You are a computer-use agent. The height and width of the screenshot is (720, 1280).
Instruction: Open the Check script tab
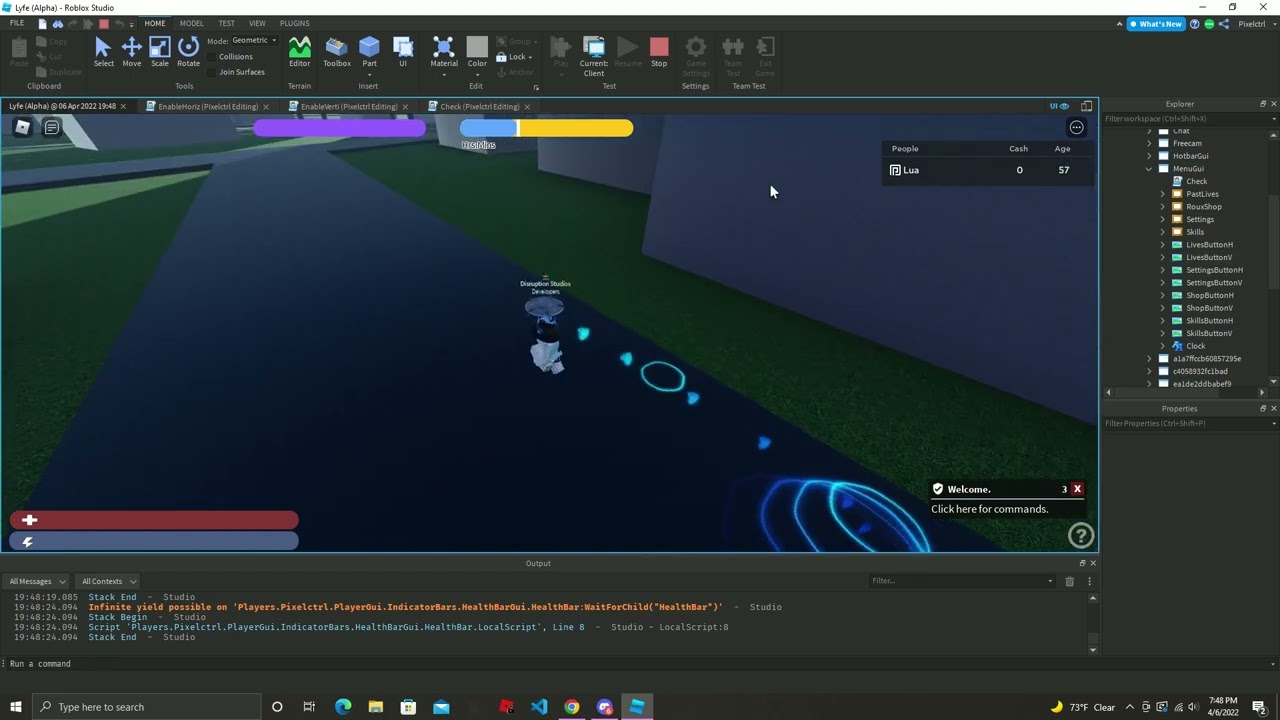(x=479, y=106)
